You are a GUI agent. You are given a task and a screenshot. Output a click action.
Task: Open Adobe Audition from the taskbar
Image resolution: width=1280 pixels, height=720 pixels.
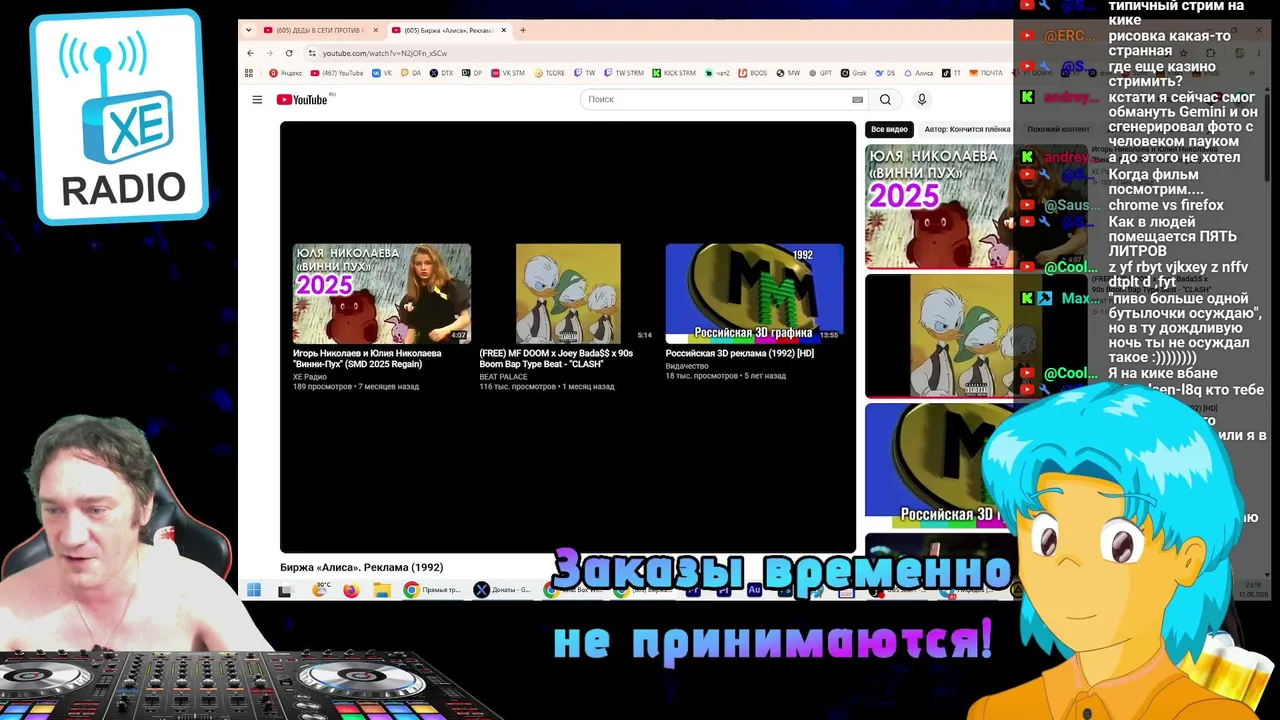point(755,590)
